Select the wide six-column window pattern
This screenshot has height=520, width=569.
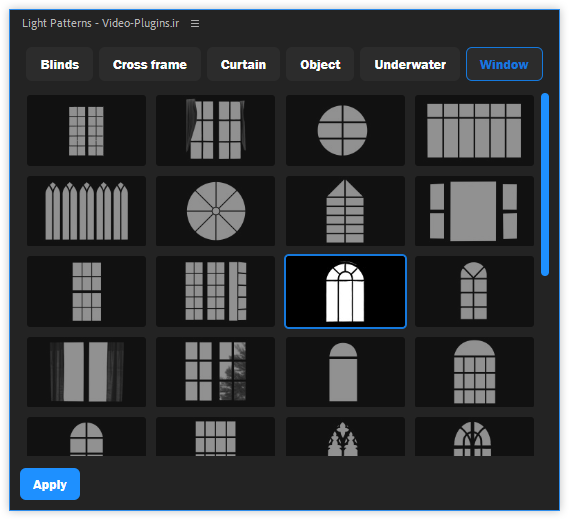tap(474, 130)
